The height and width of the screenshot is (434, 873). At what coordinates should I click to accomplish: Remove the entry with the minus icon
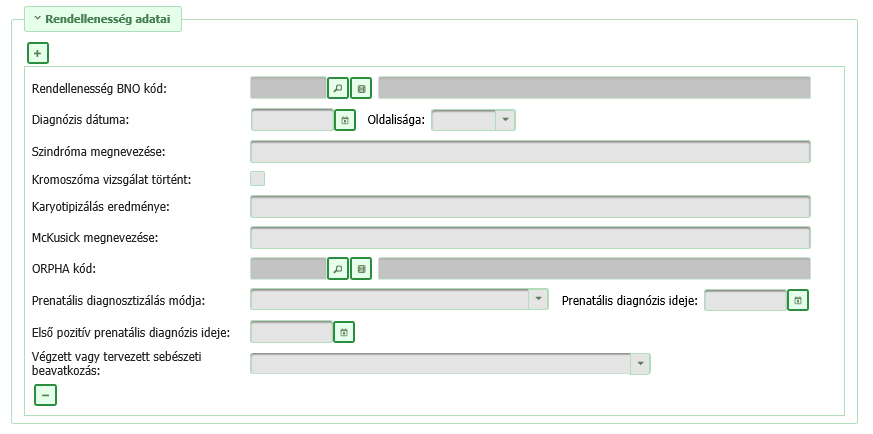[x=46, y=395]
